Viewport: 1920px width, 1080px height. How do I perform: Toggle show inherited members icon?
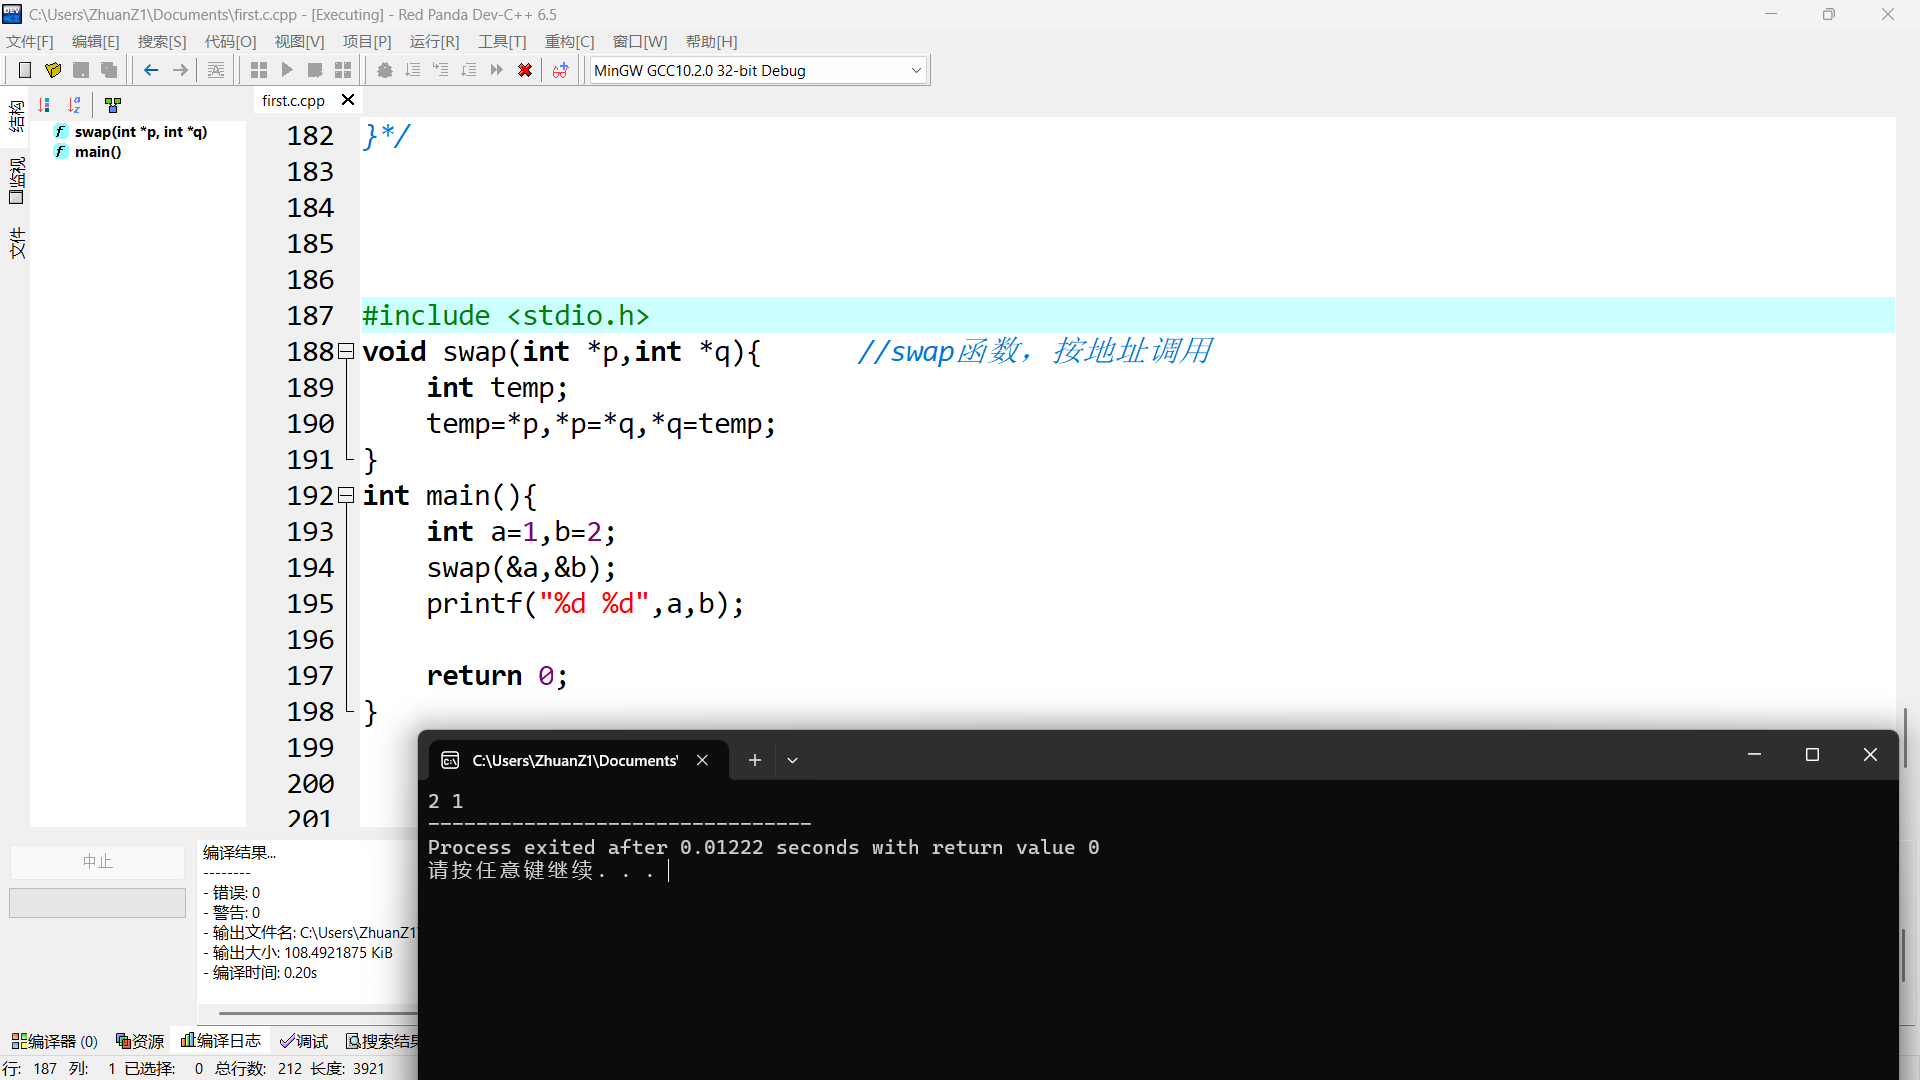(113, 105)
